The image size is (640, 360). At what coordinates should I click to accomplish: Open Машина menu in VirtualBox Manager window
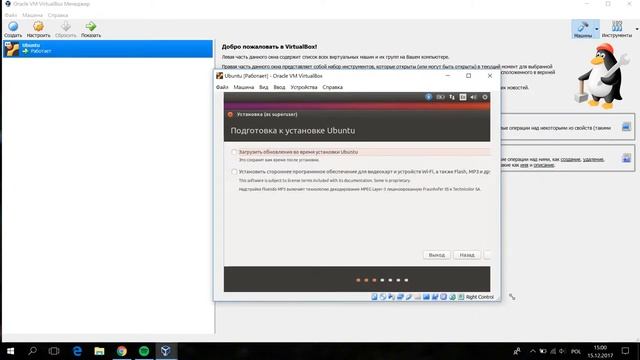coord(32,15)
